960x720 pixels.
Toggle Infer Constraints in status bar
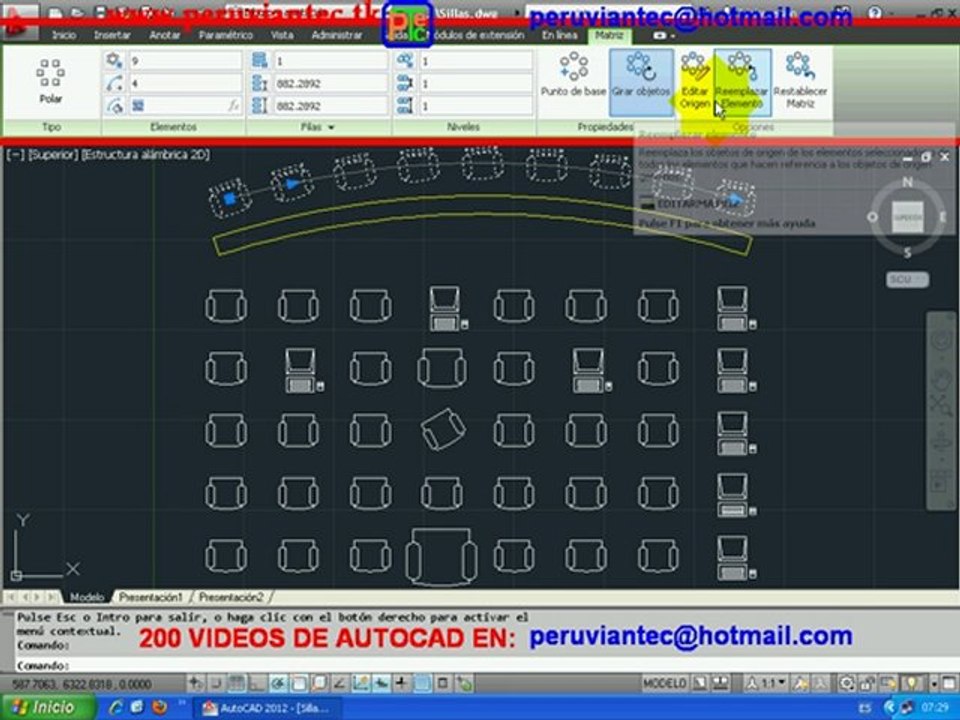[x=195, y=683]
